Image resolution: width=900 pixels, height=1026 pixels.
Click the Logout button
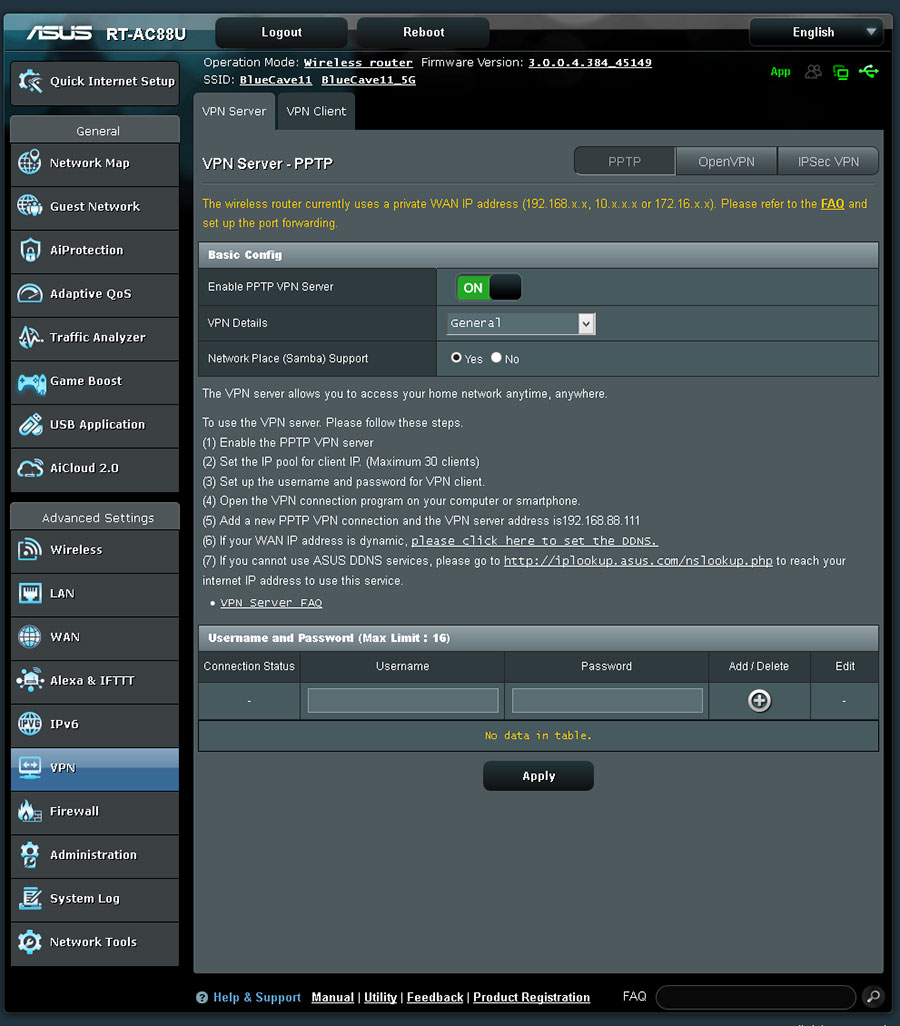281,32
